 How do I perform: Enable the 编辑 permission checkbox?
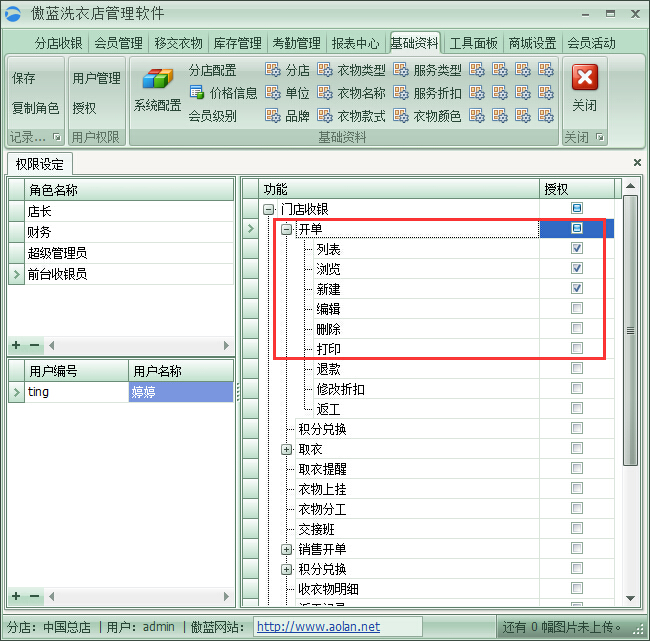tap(577, 309)
